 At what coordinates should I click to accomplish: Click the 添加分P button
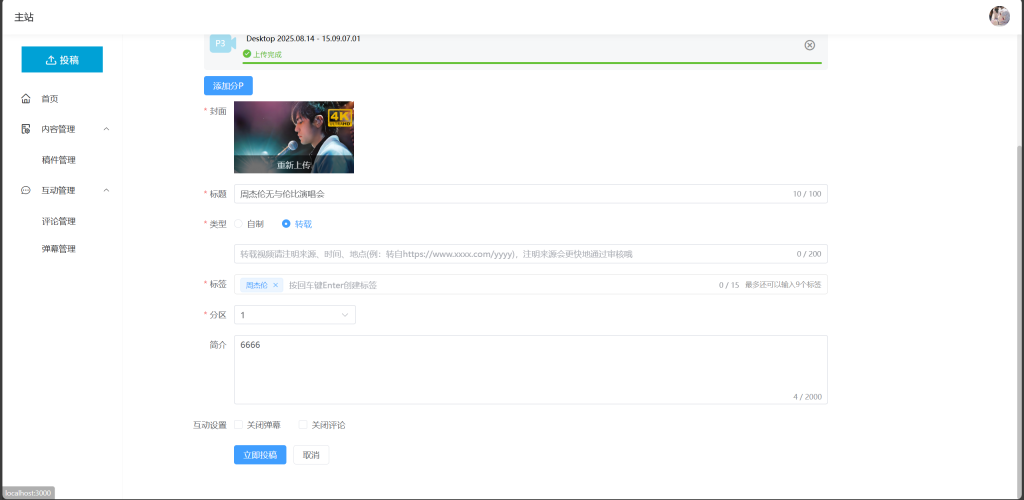pyautogui.click(x=228, y=86)
